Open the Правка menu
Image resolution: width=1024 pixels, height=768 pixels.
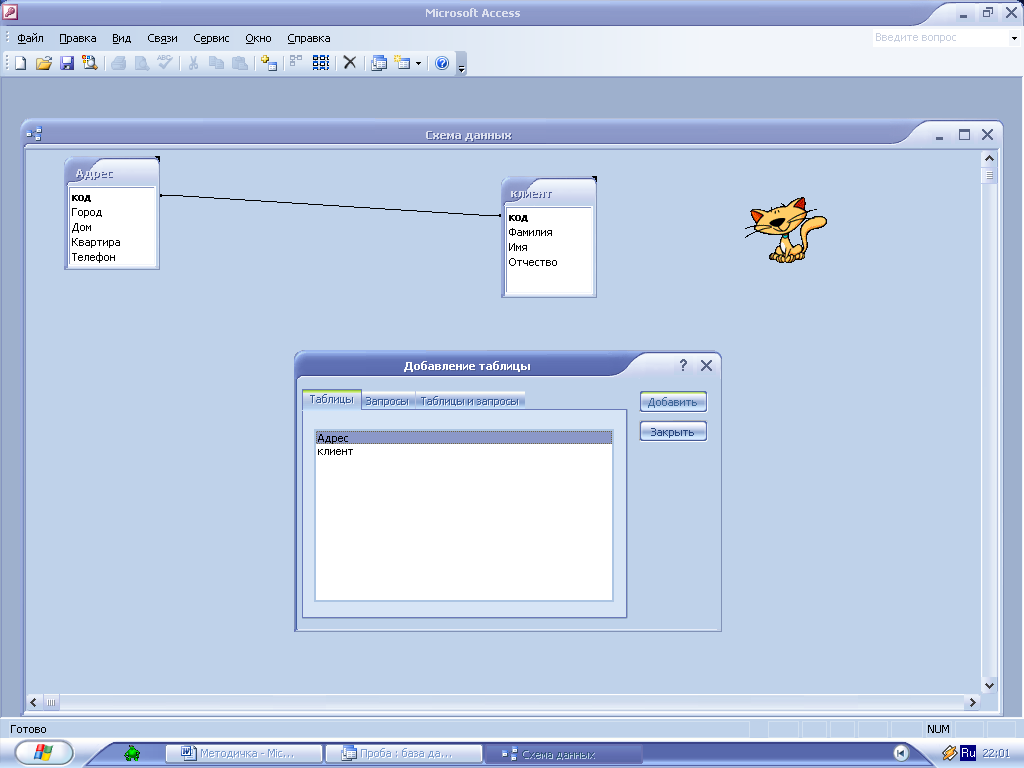[x=78, y=38]
